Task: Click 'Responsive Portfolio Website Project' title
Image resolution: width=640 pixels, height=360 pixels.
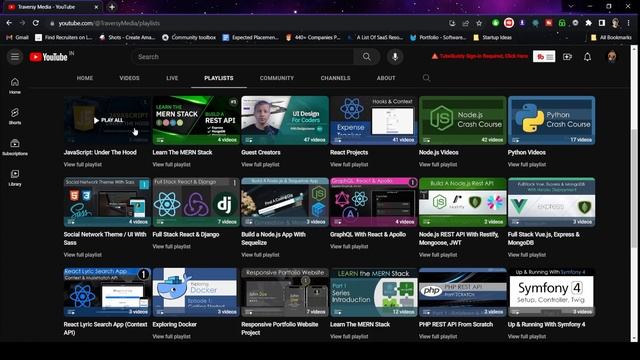Action: coord(280,329)
